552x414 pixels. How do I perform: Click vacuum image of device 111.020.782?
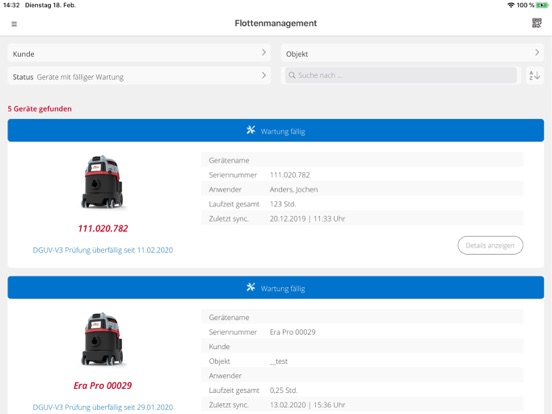102,182
